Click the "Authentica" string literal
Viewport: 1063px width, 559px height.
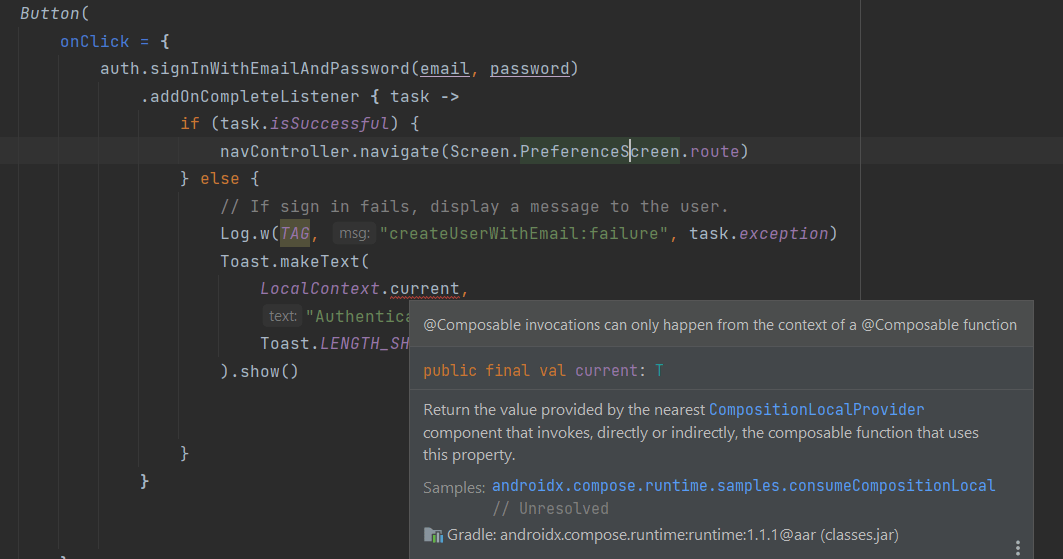357,316
